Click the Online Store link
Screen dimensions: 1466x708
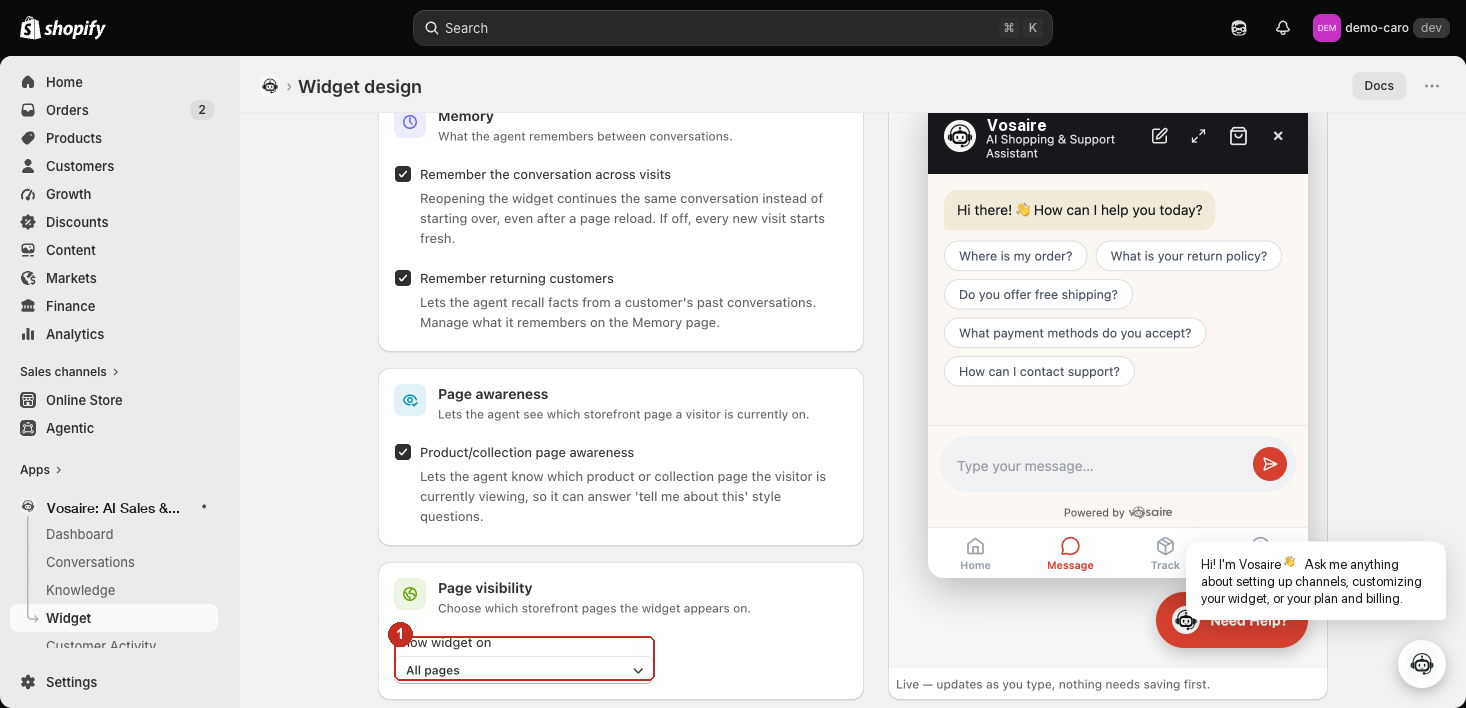[84, 400]
